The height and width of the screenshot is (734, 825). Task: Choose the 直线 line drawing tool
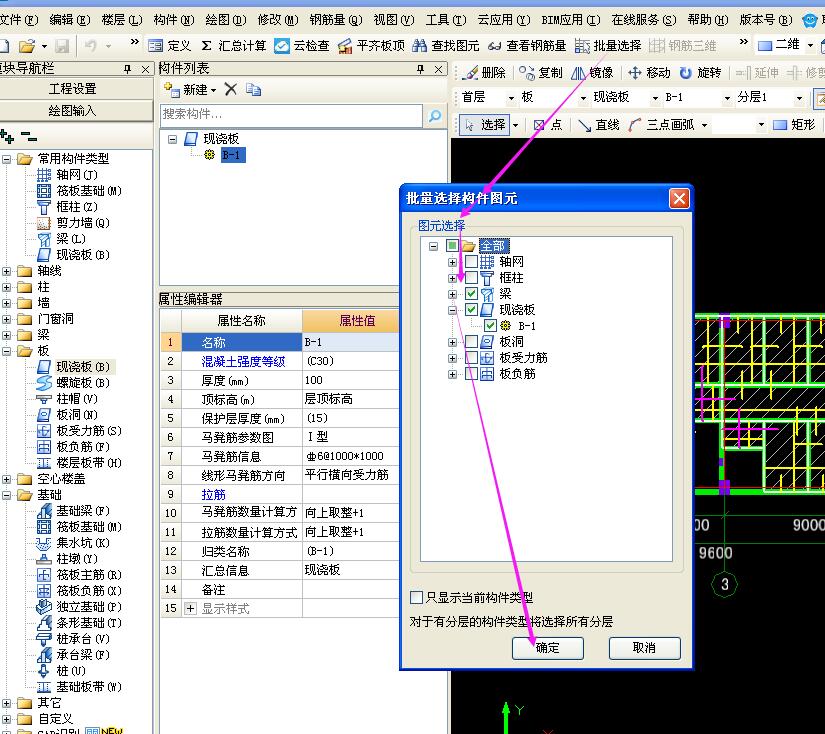pos(598,125)
